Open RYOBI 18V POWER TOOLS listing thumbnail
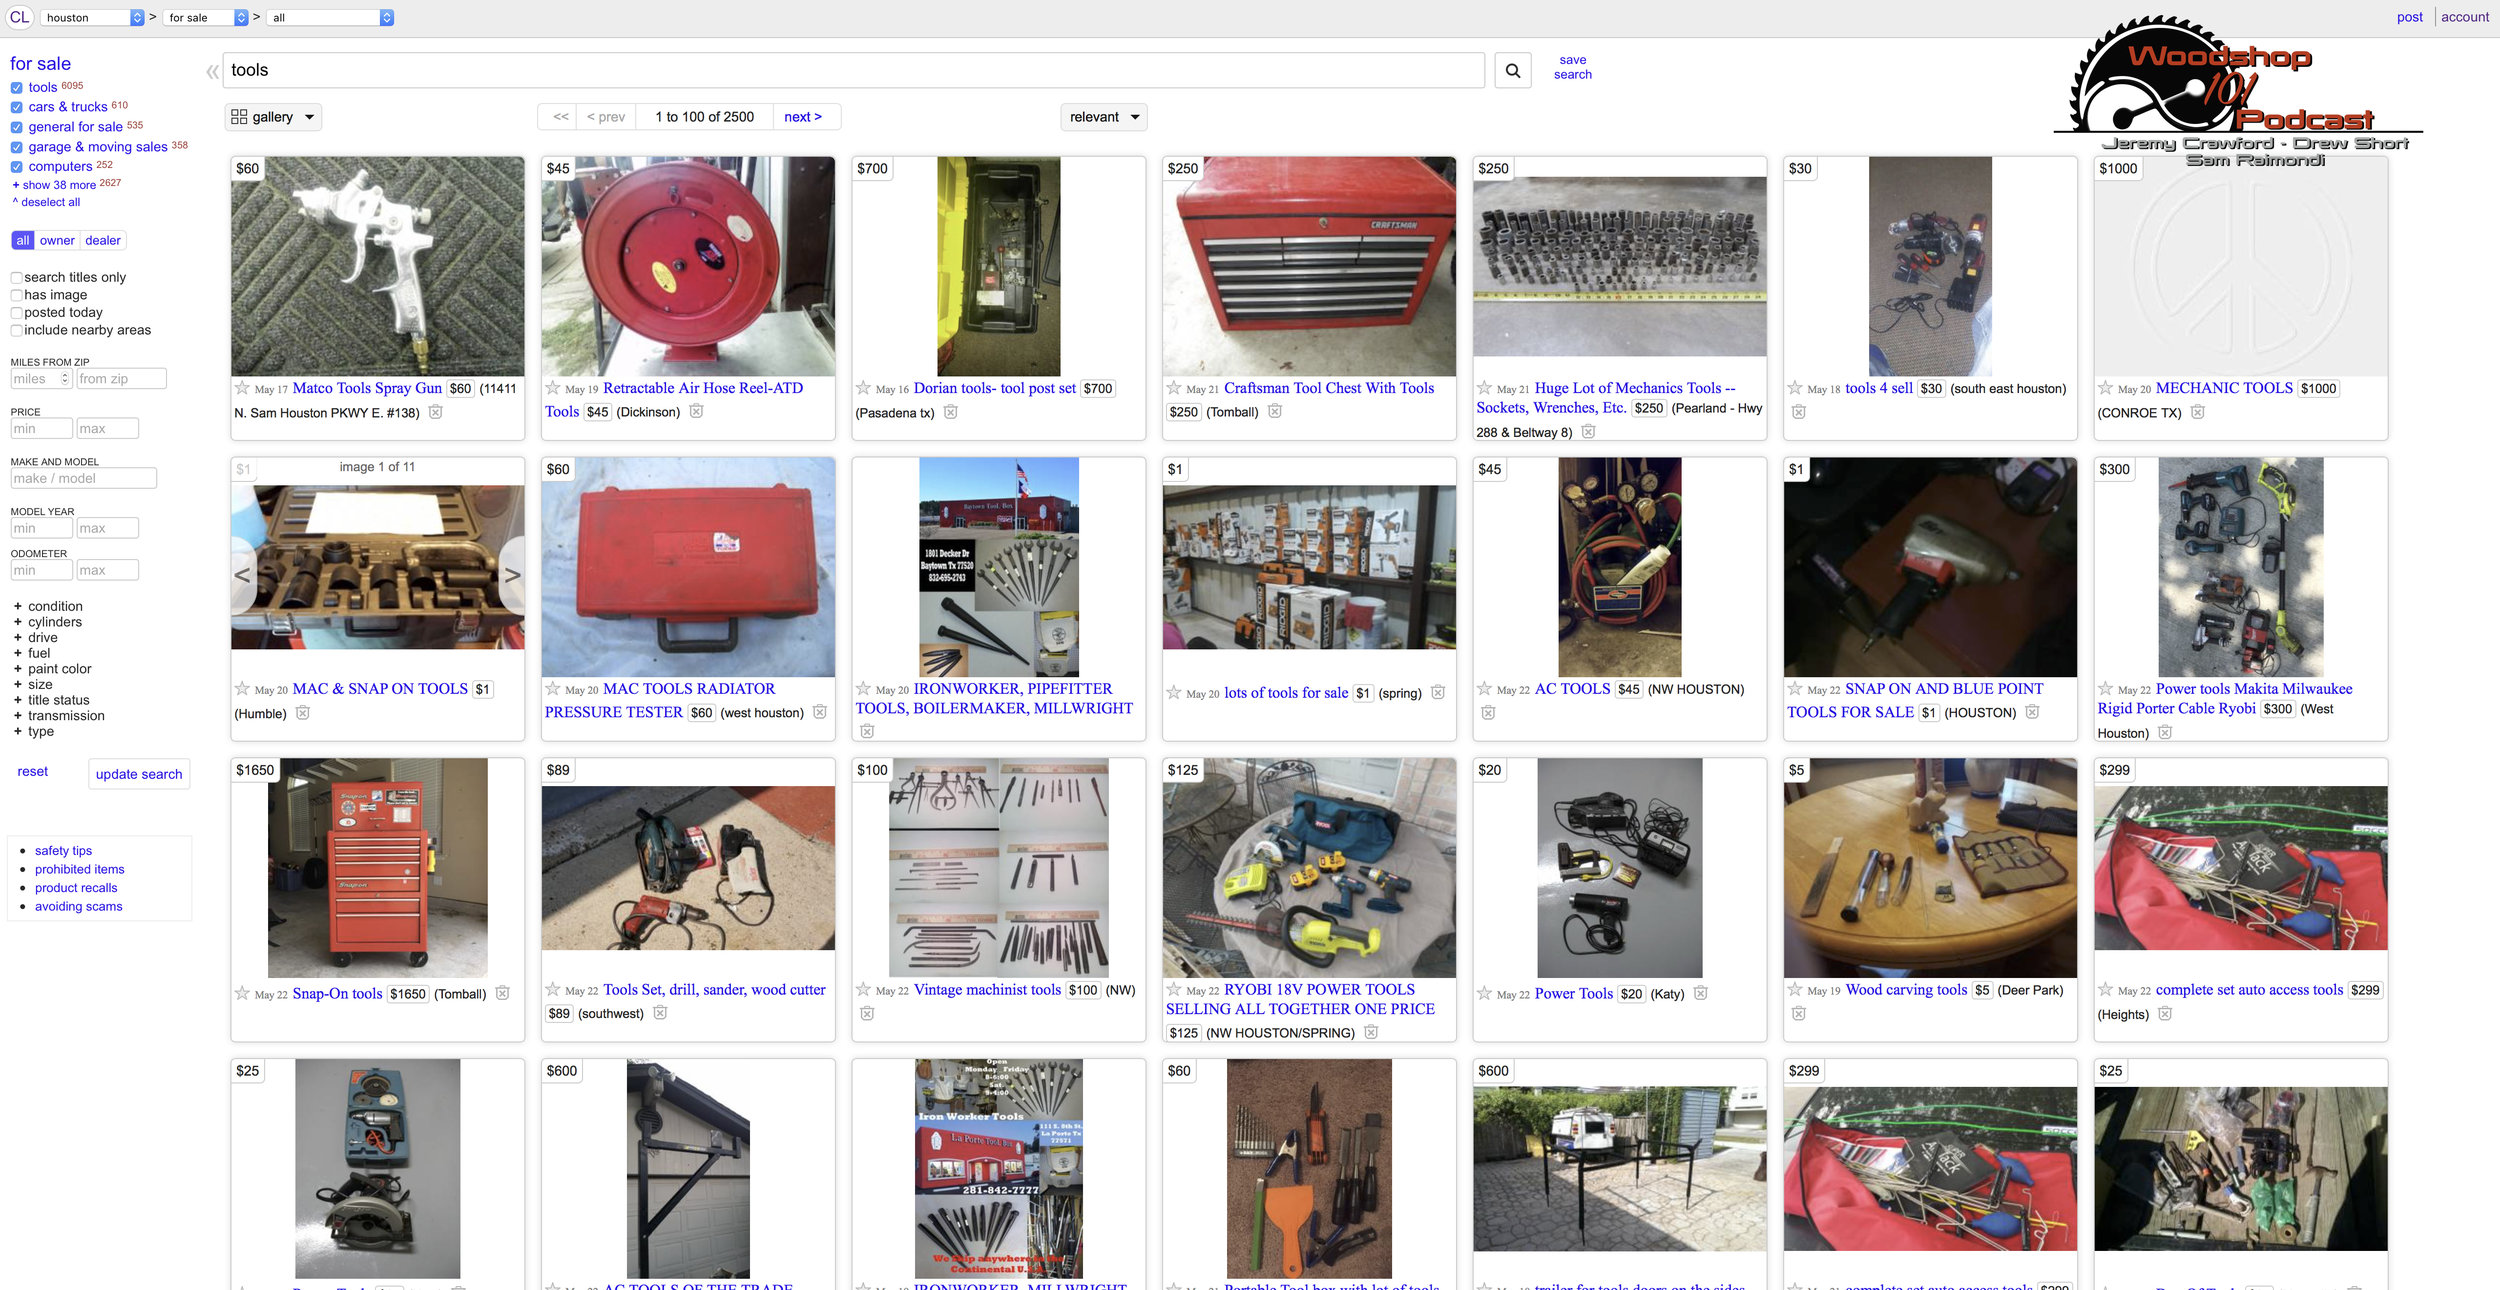This screenshot has width=2500, height=1290. 1309,868
